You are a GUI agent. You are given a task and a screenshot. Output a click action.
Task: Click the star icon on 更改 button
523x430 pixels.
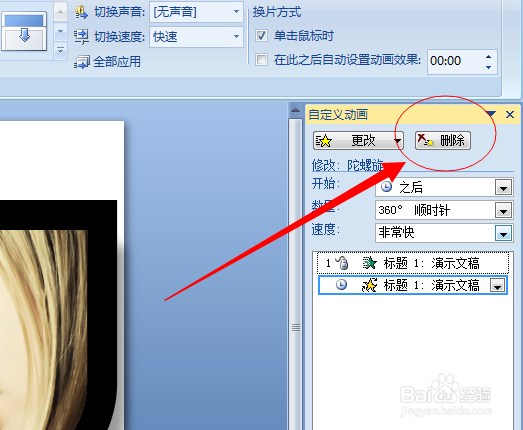[324, 141]
